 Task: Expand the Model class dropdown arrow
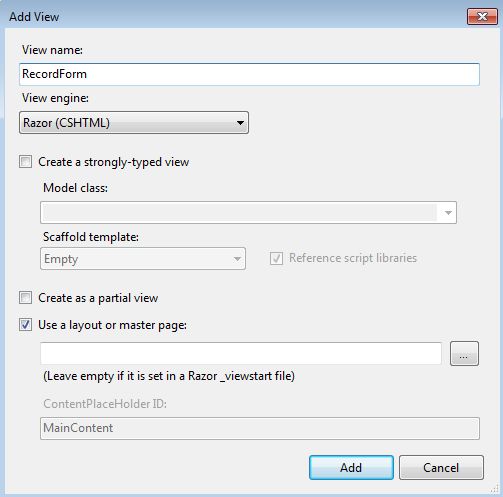coord(448,212)
